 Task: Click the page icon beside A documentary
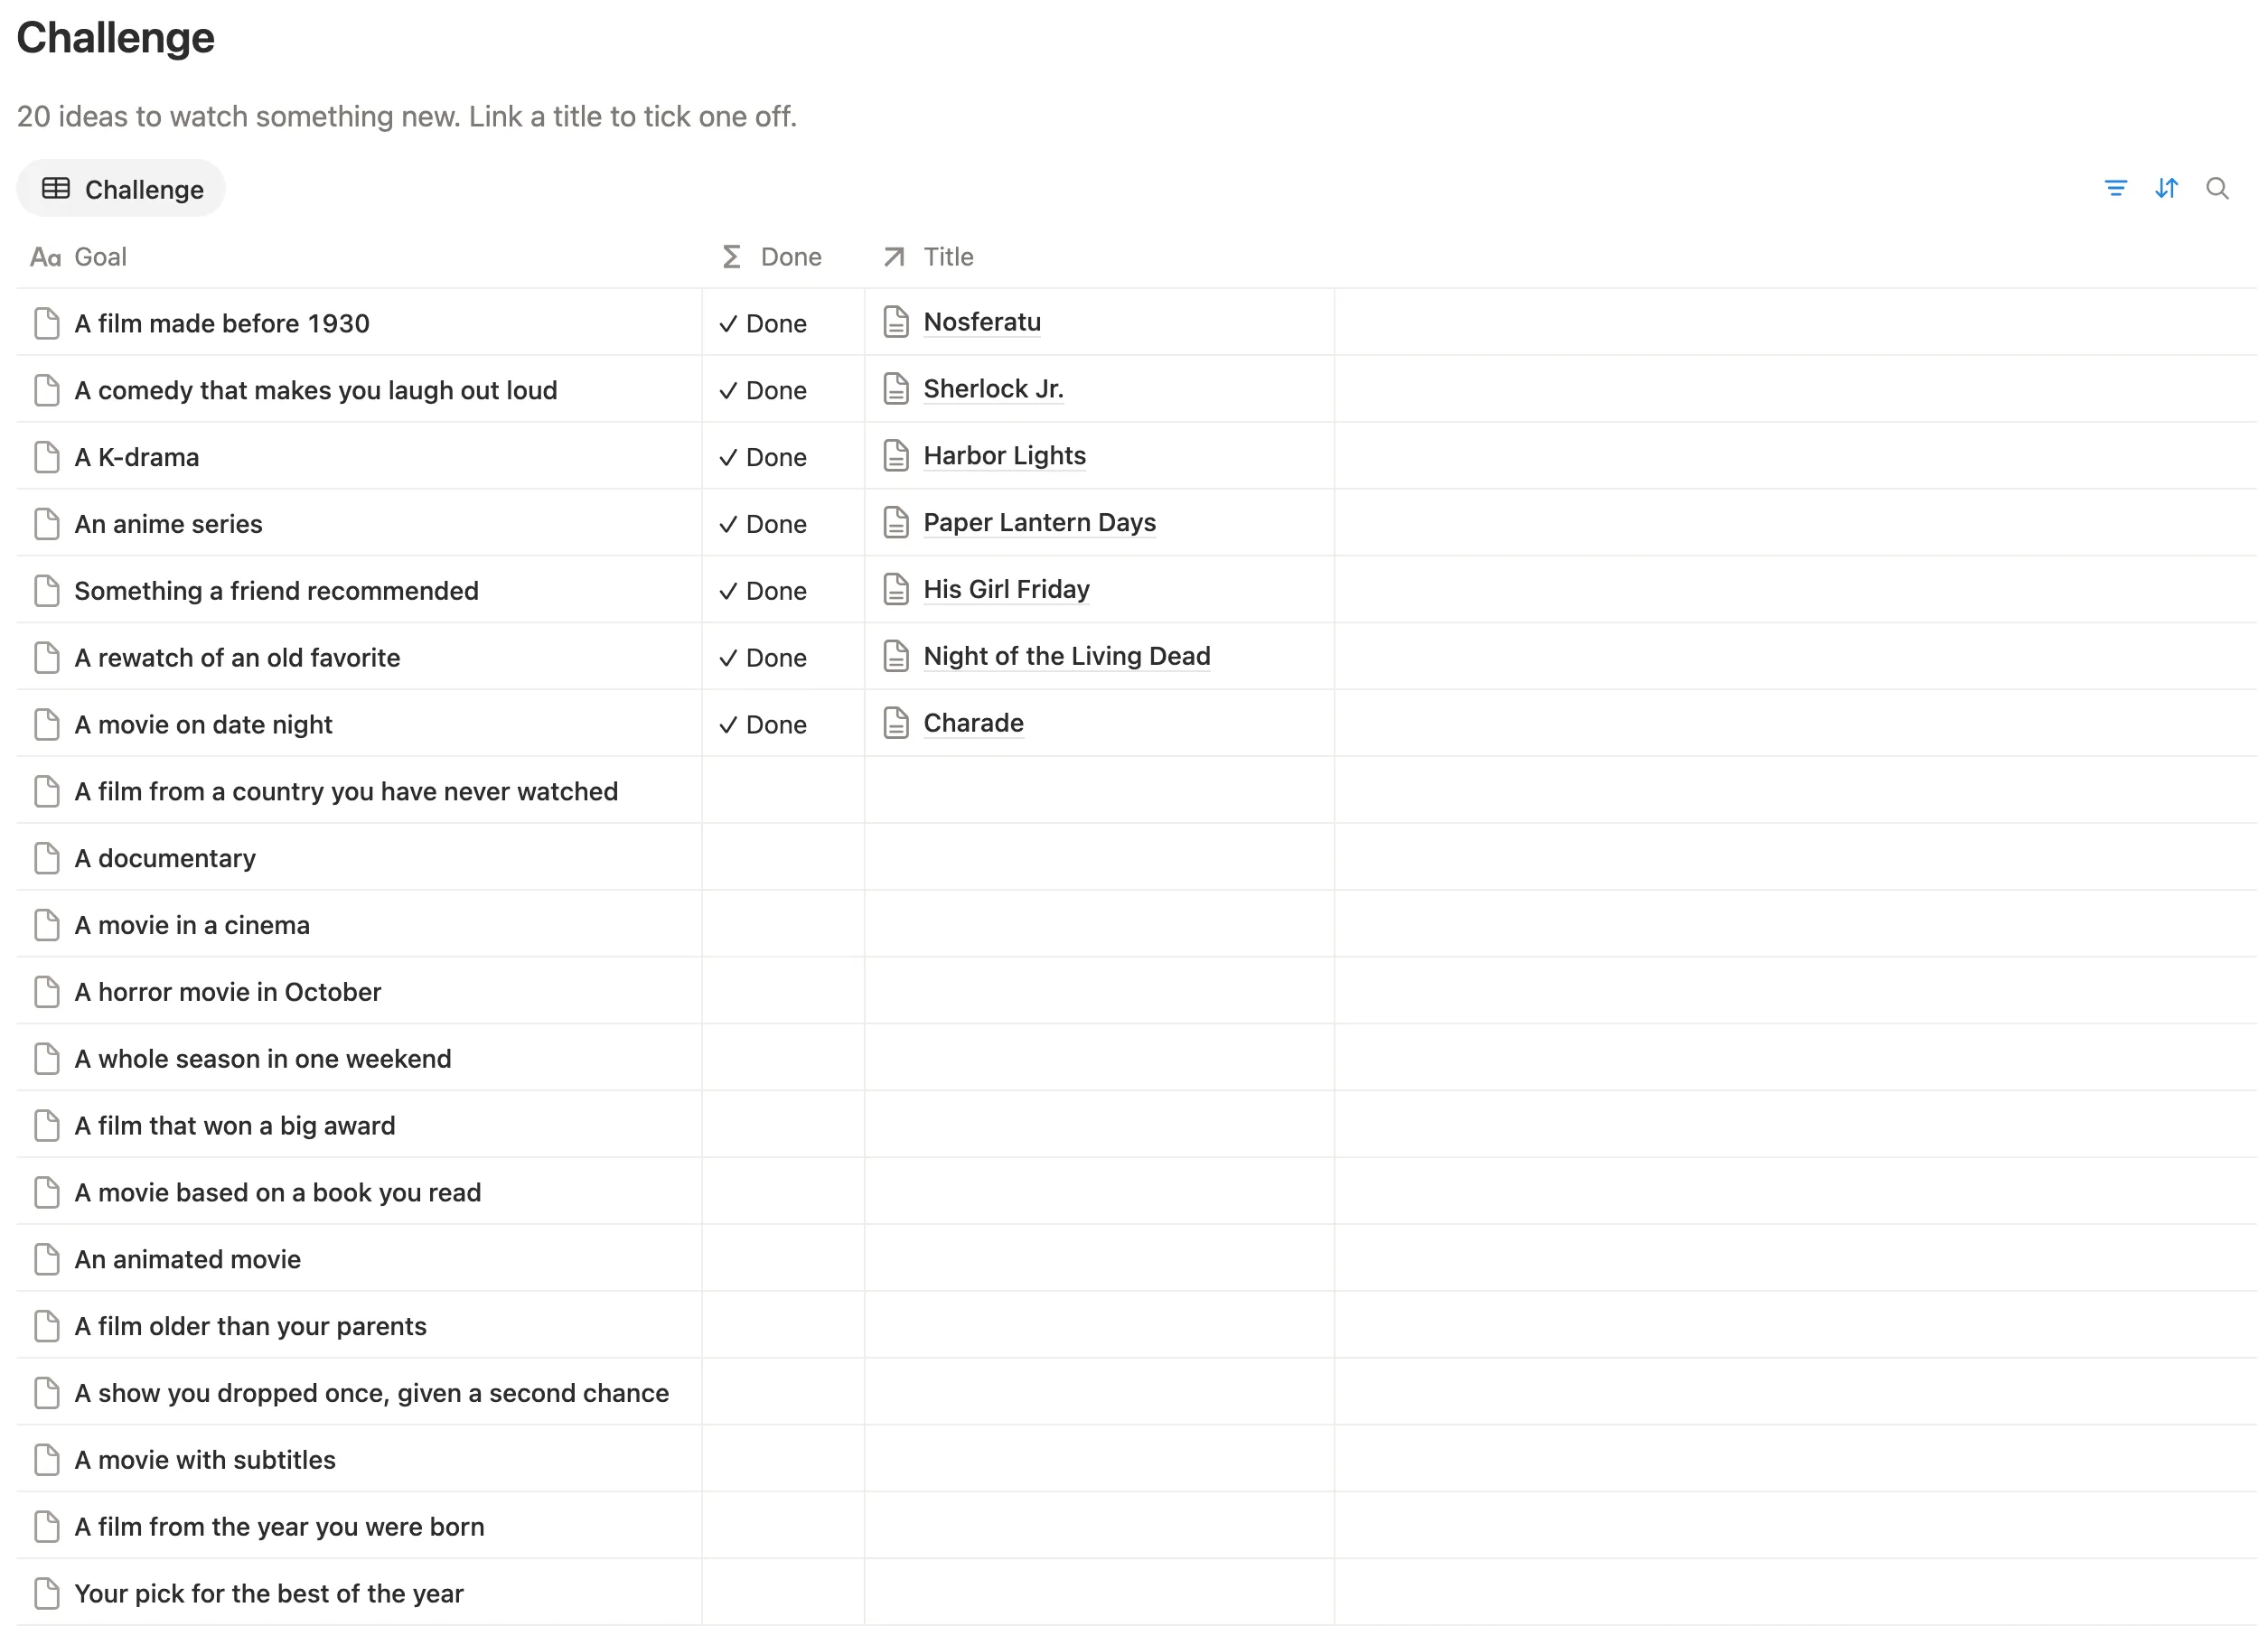click(x=46, y=858)
